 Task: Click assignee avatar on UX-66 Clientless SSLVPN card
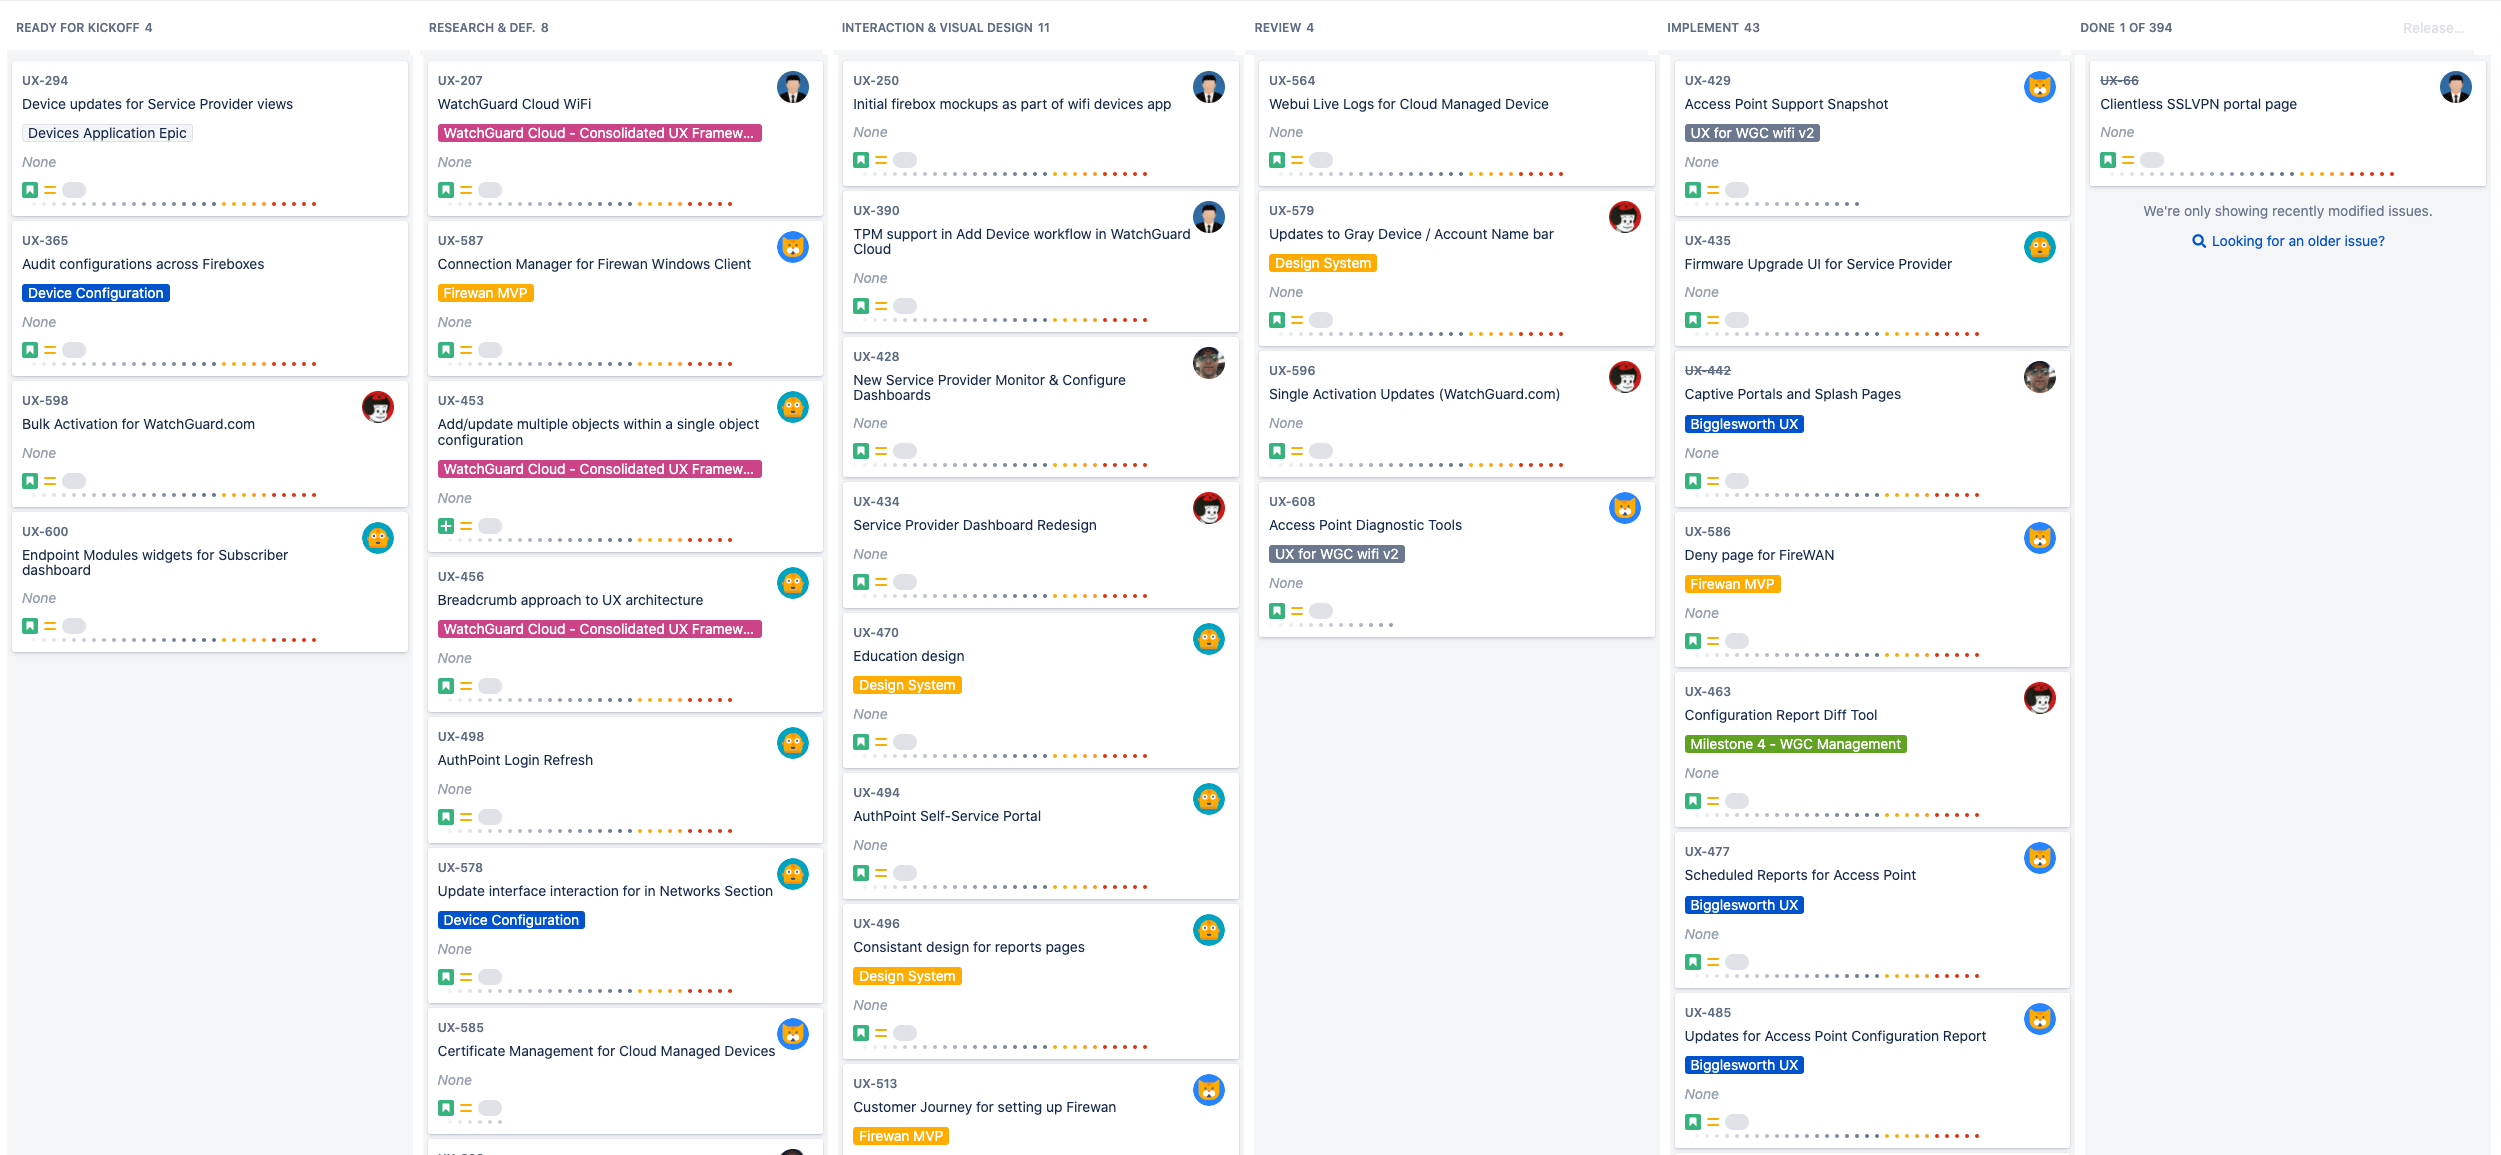2455,88
